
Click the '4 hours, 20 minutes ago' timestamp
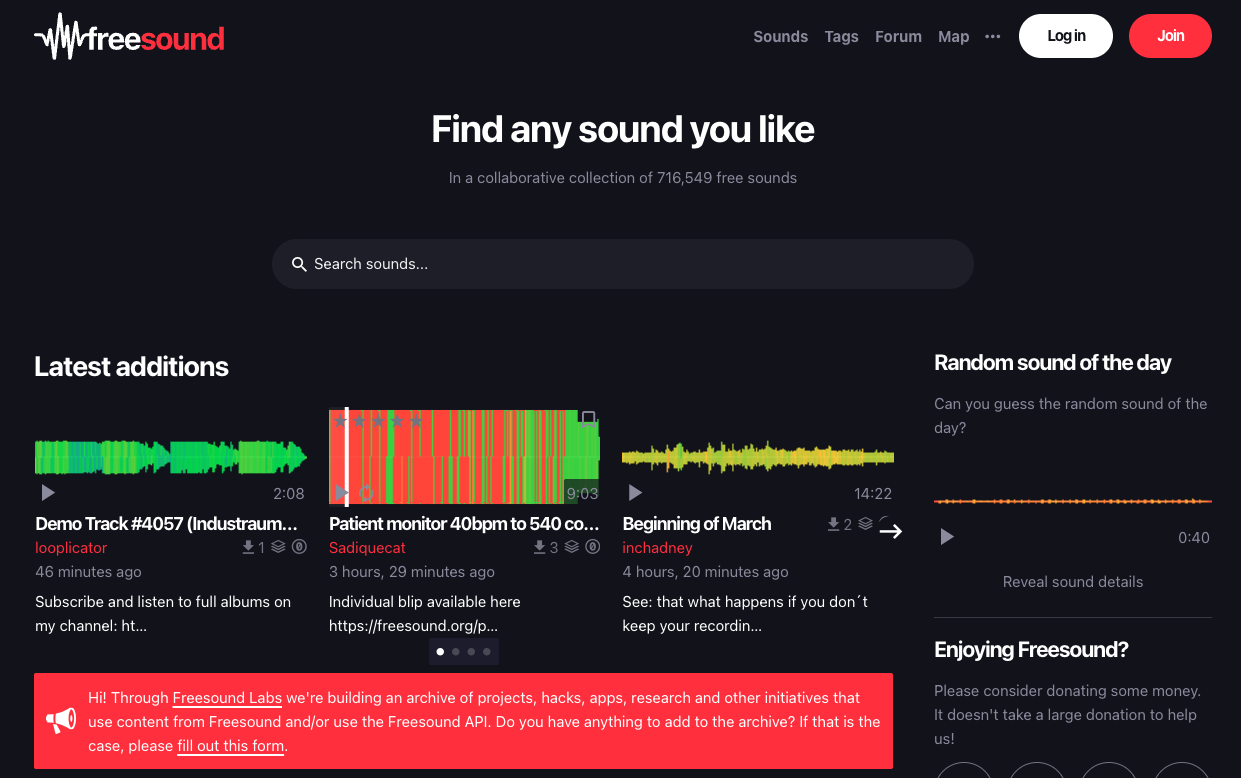click(x=705, y=572)
